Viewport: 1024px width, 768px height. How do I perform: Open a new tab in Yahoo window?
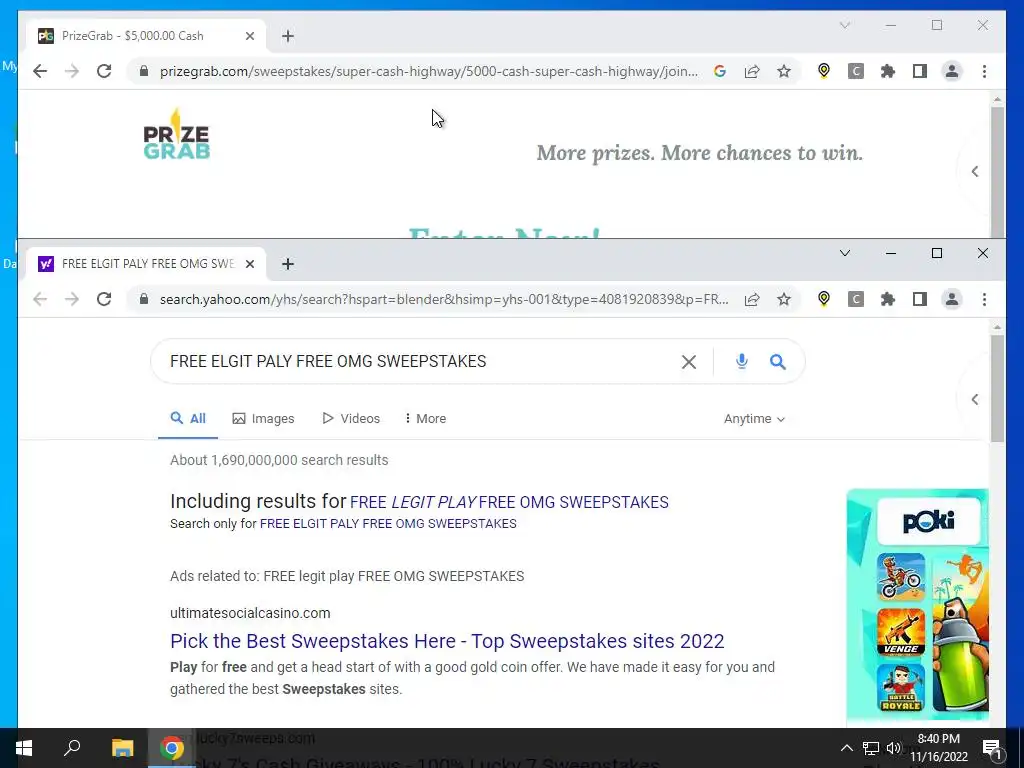tap(287, 264)
